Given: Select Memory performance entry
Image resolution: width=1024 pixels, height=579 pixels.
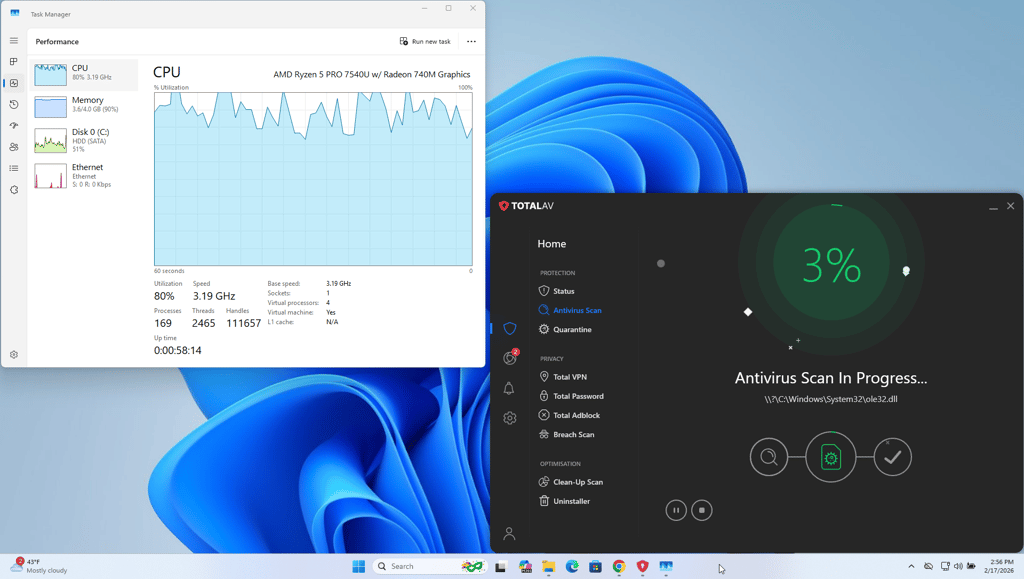Looking at the screenshot, I should (84, 106).
